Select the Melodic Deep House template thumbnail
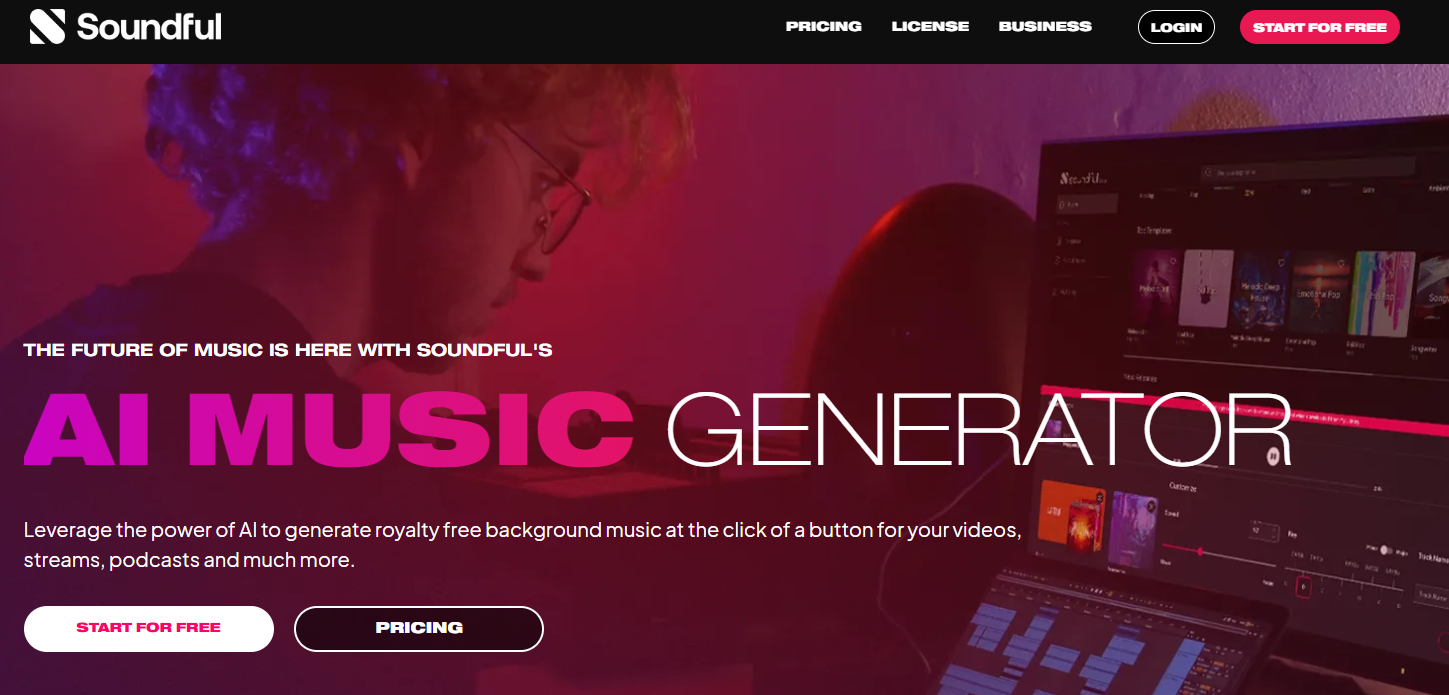The width and height of the screenshot is (1449, 695). (1260, 290)
